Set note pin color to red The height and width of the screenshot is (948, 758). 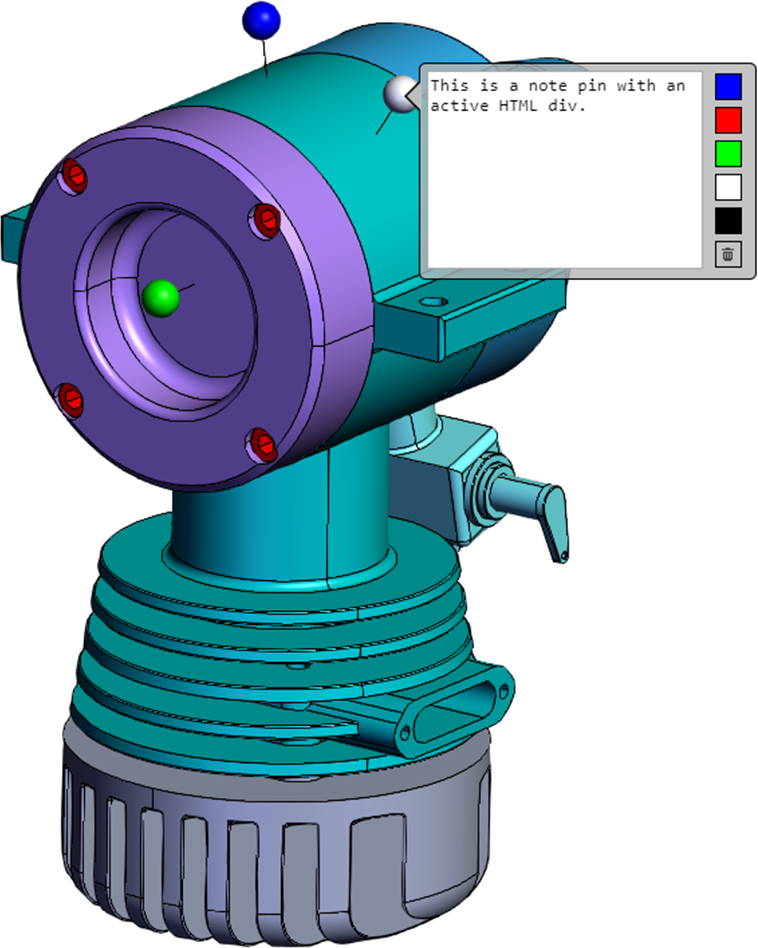pyautogui.click(x=728, y=120)
